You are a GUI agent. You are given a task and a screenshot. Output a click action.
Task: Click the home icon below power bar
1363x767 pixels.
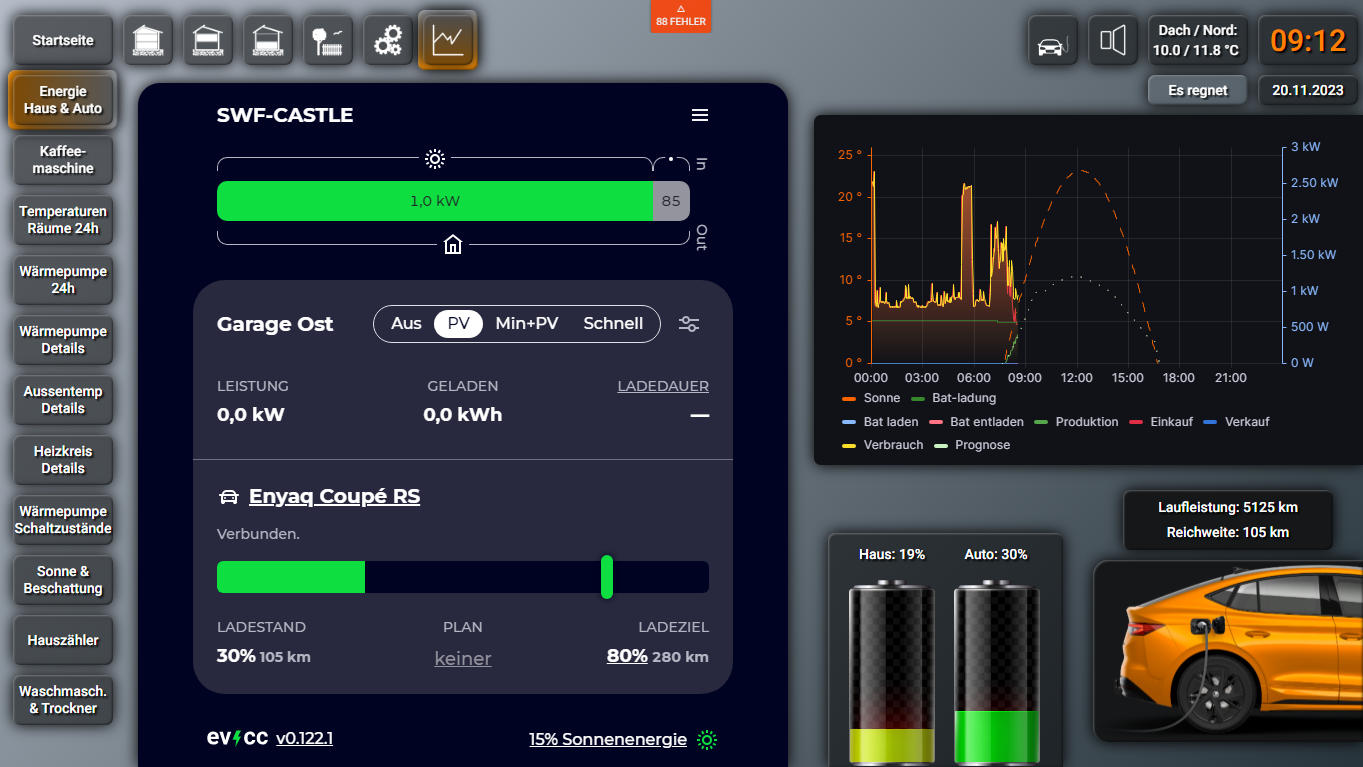[x=453, y=244]
